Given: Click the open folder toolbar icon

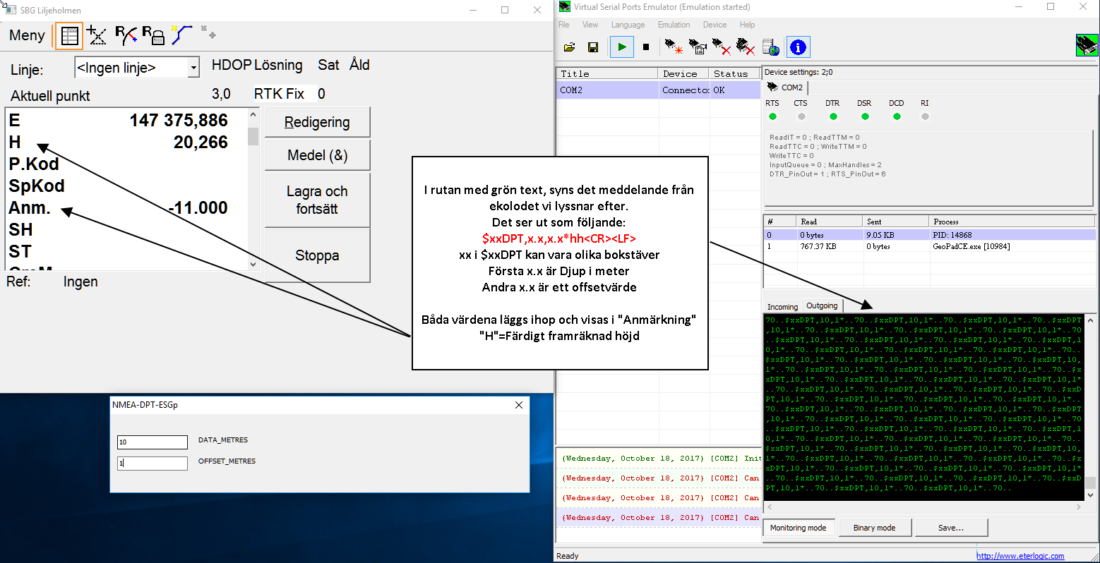Looking at the screenshot, I should 570,47.
